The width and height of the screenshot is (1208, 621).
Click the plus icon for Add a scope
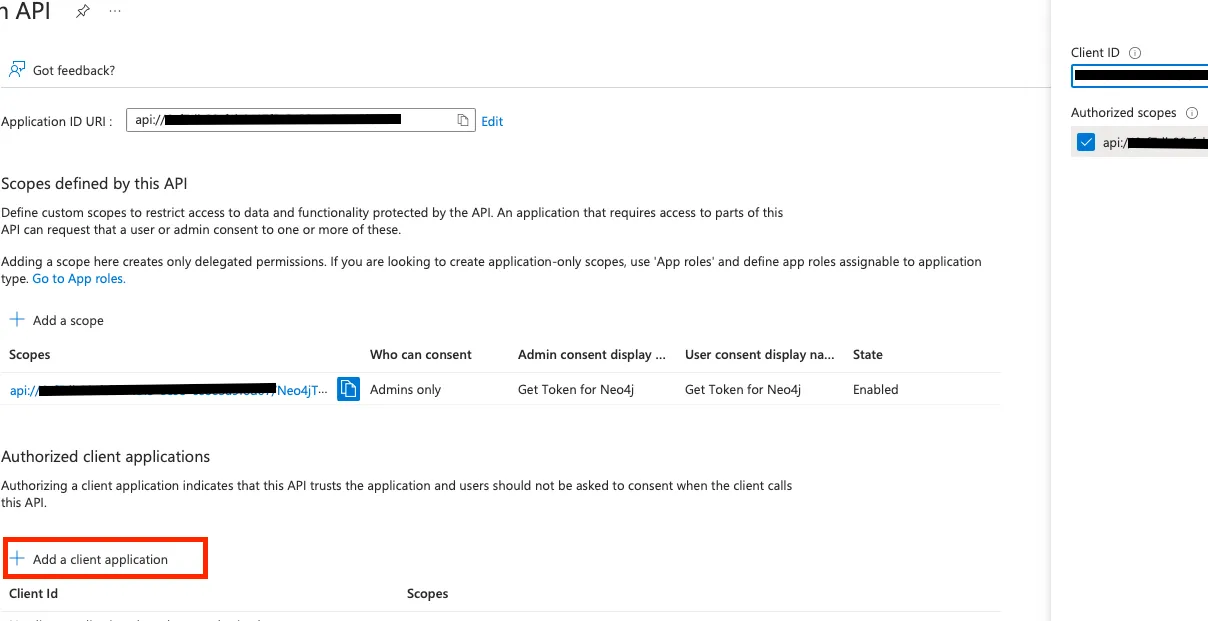coord(17,320)
